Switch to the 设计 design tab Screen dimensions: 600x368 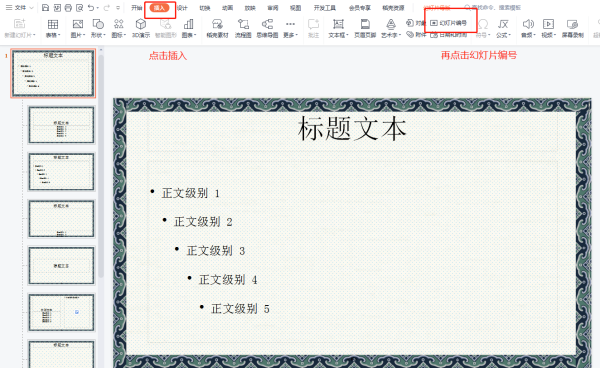pyautogui.click(x=183, y=8)
